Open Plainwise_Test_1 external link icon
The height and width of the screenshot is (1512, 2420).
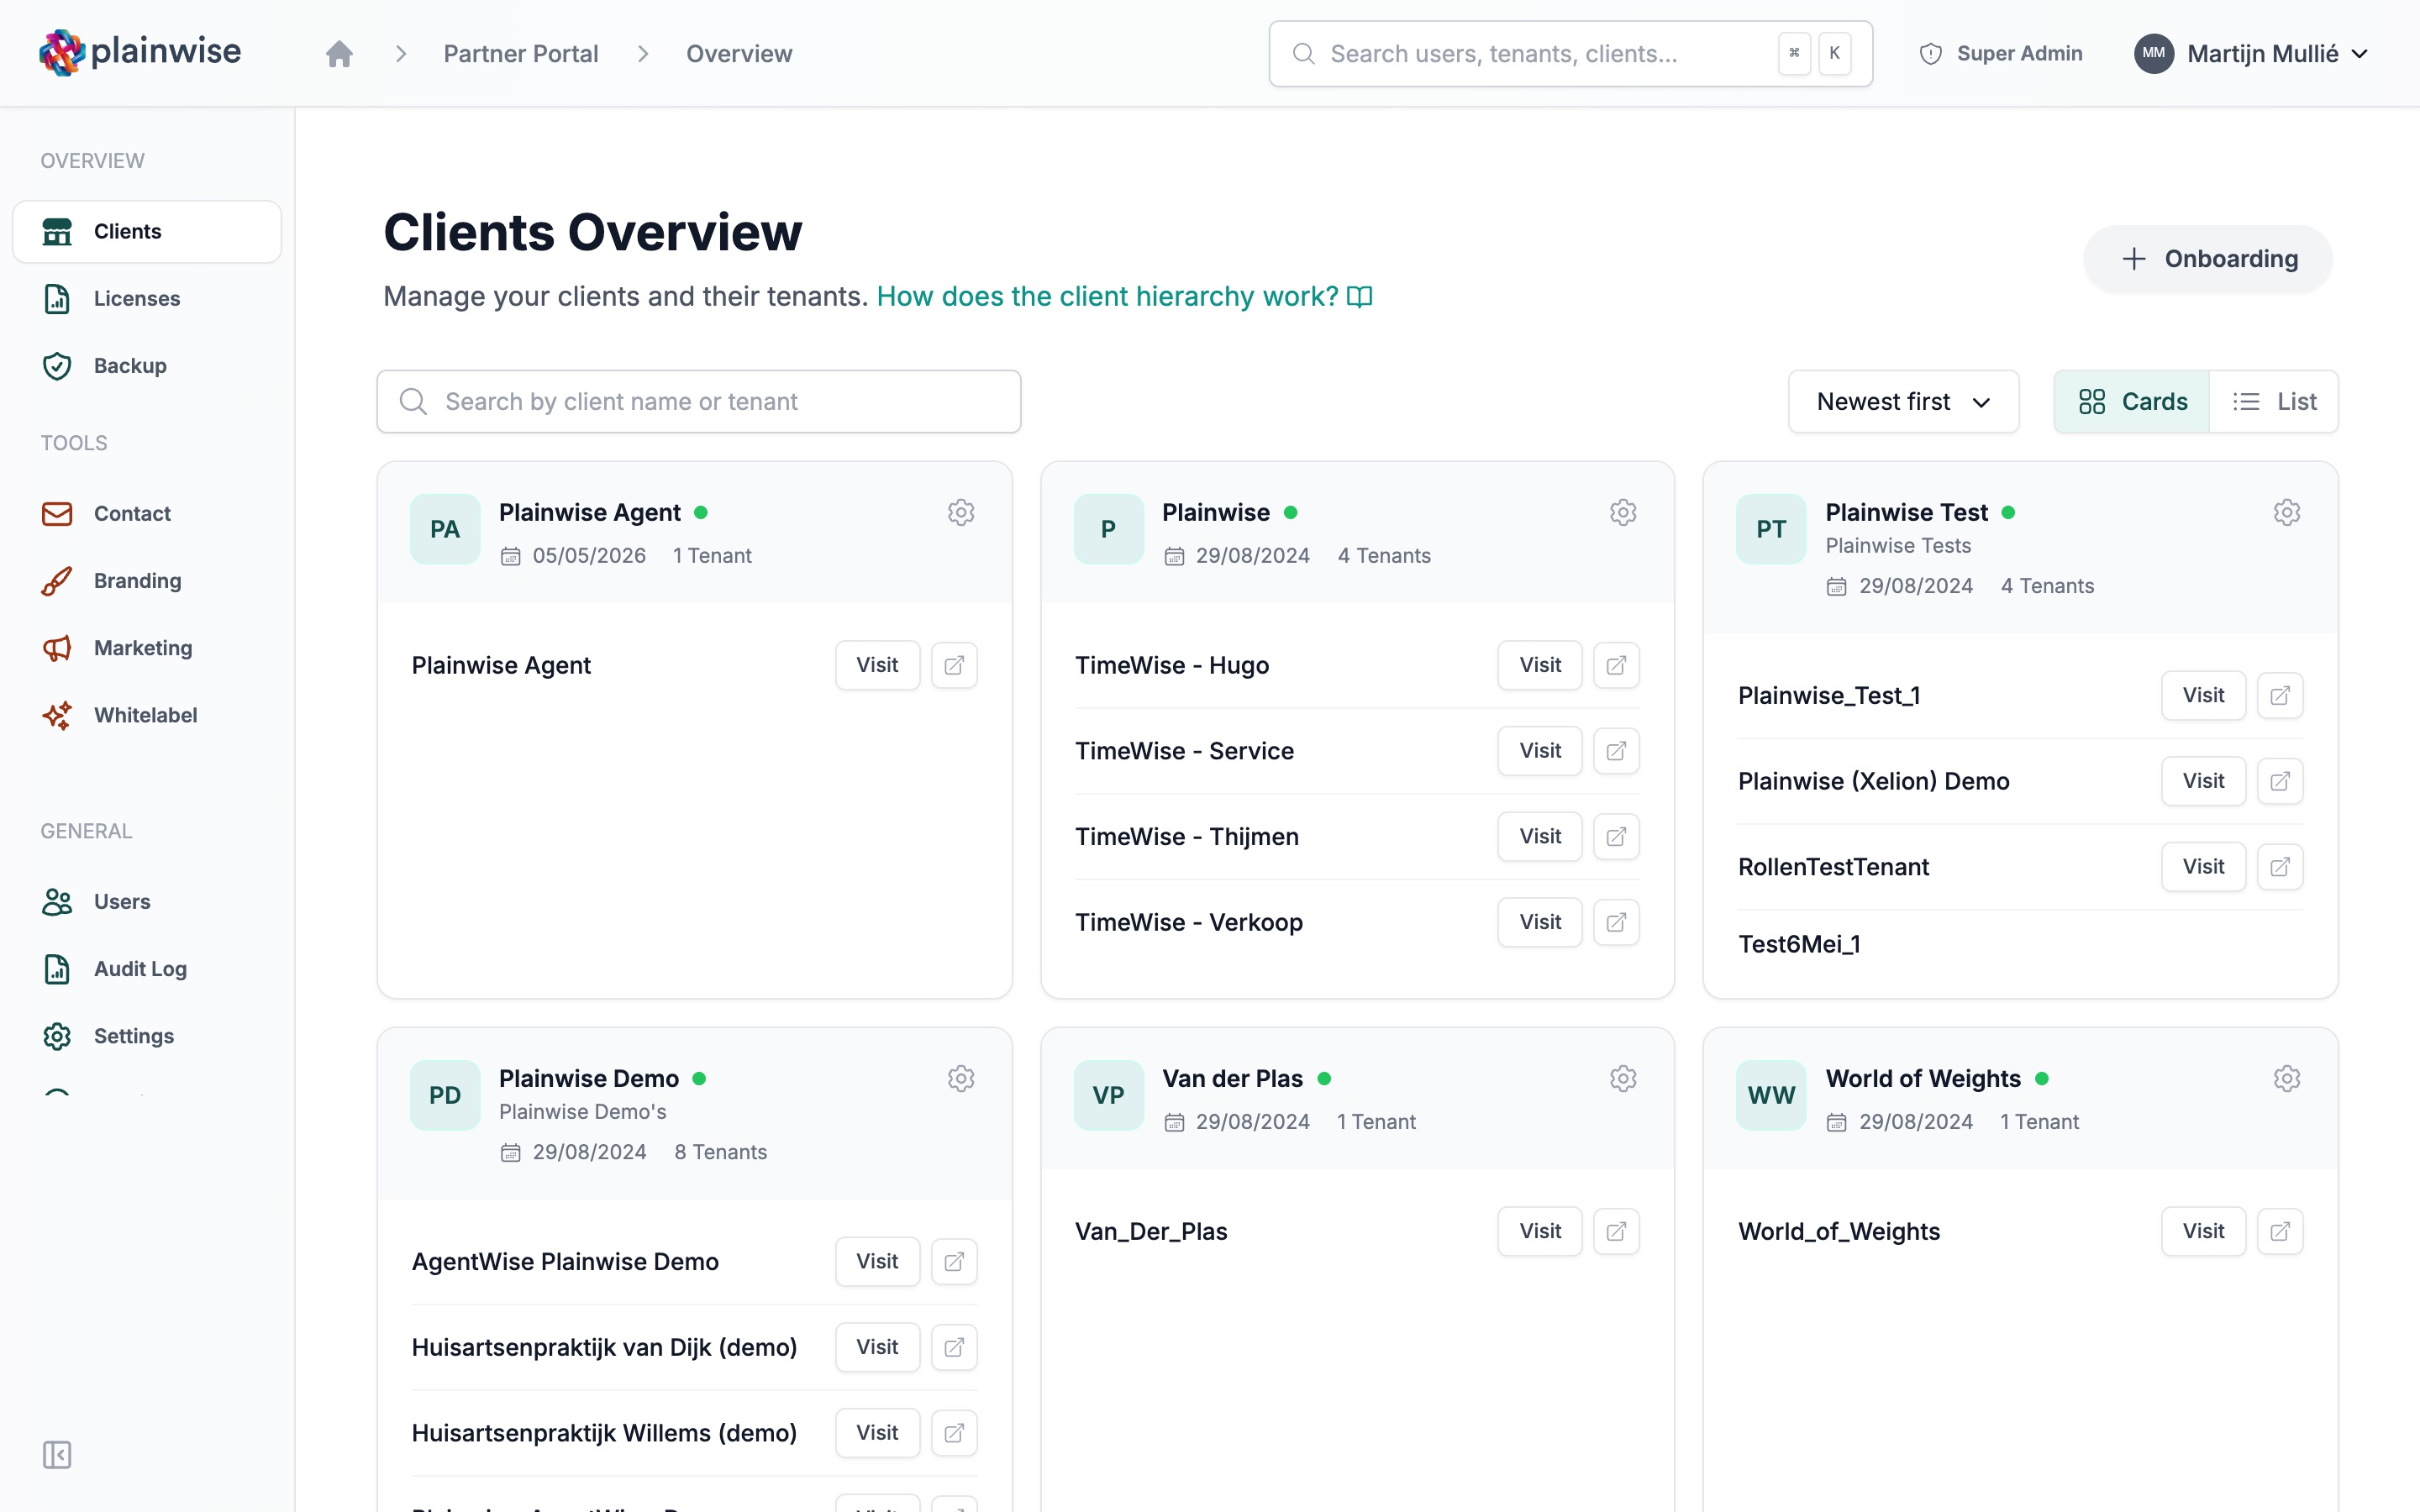pyautogui.click(x=2280, y=695)
